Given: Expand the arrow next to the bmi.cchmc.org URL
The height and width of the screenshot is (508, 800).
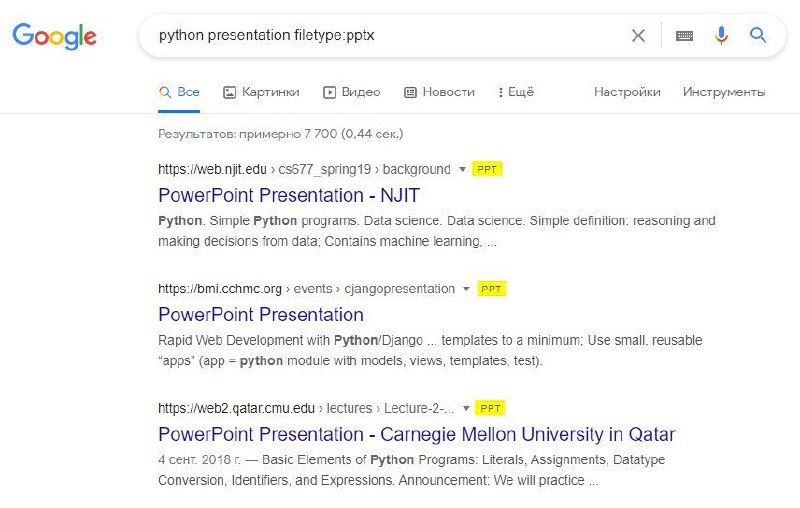Looking at the screenshot, I should 466,289.
